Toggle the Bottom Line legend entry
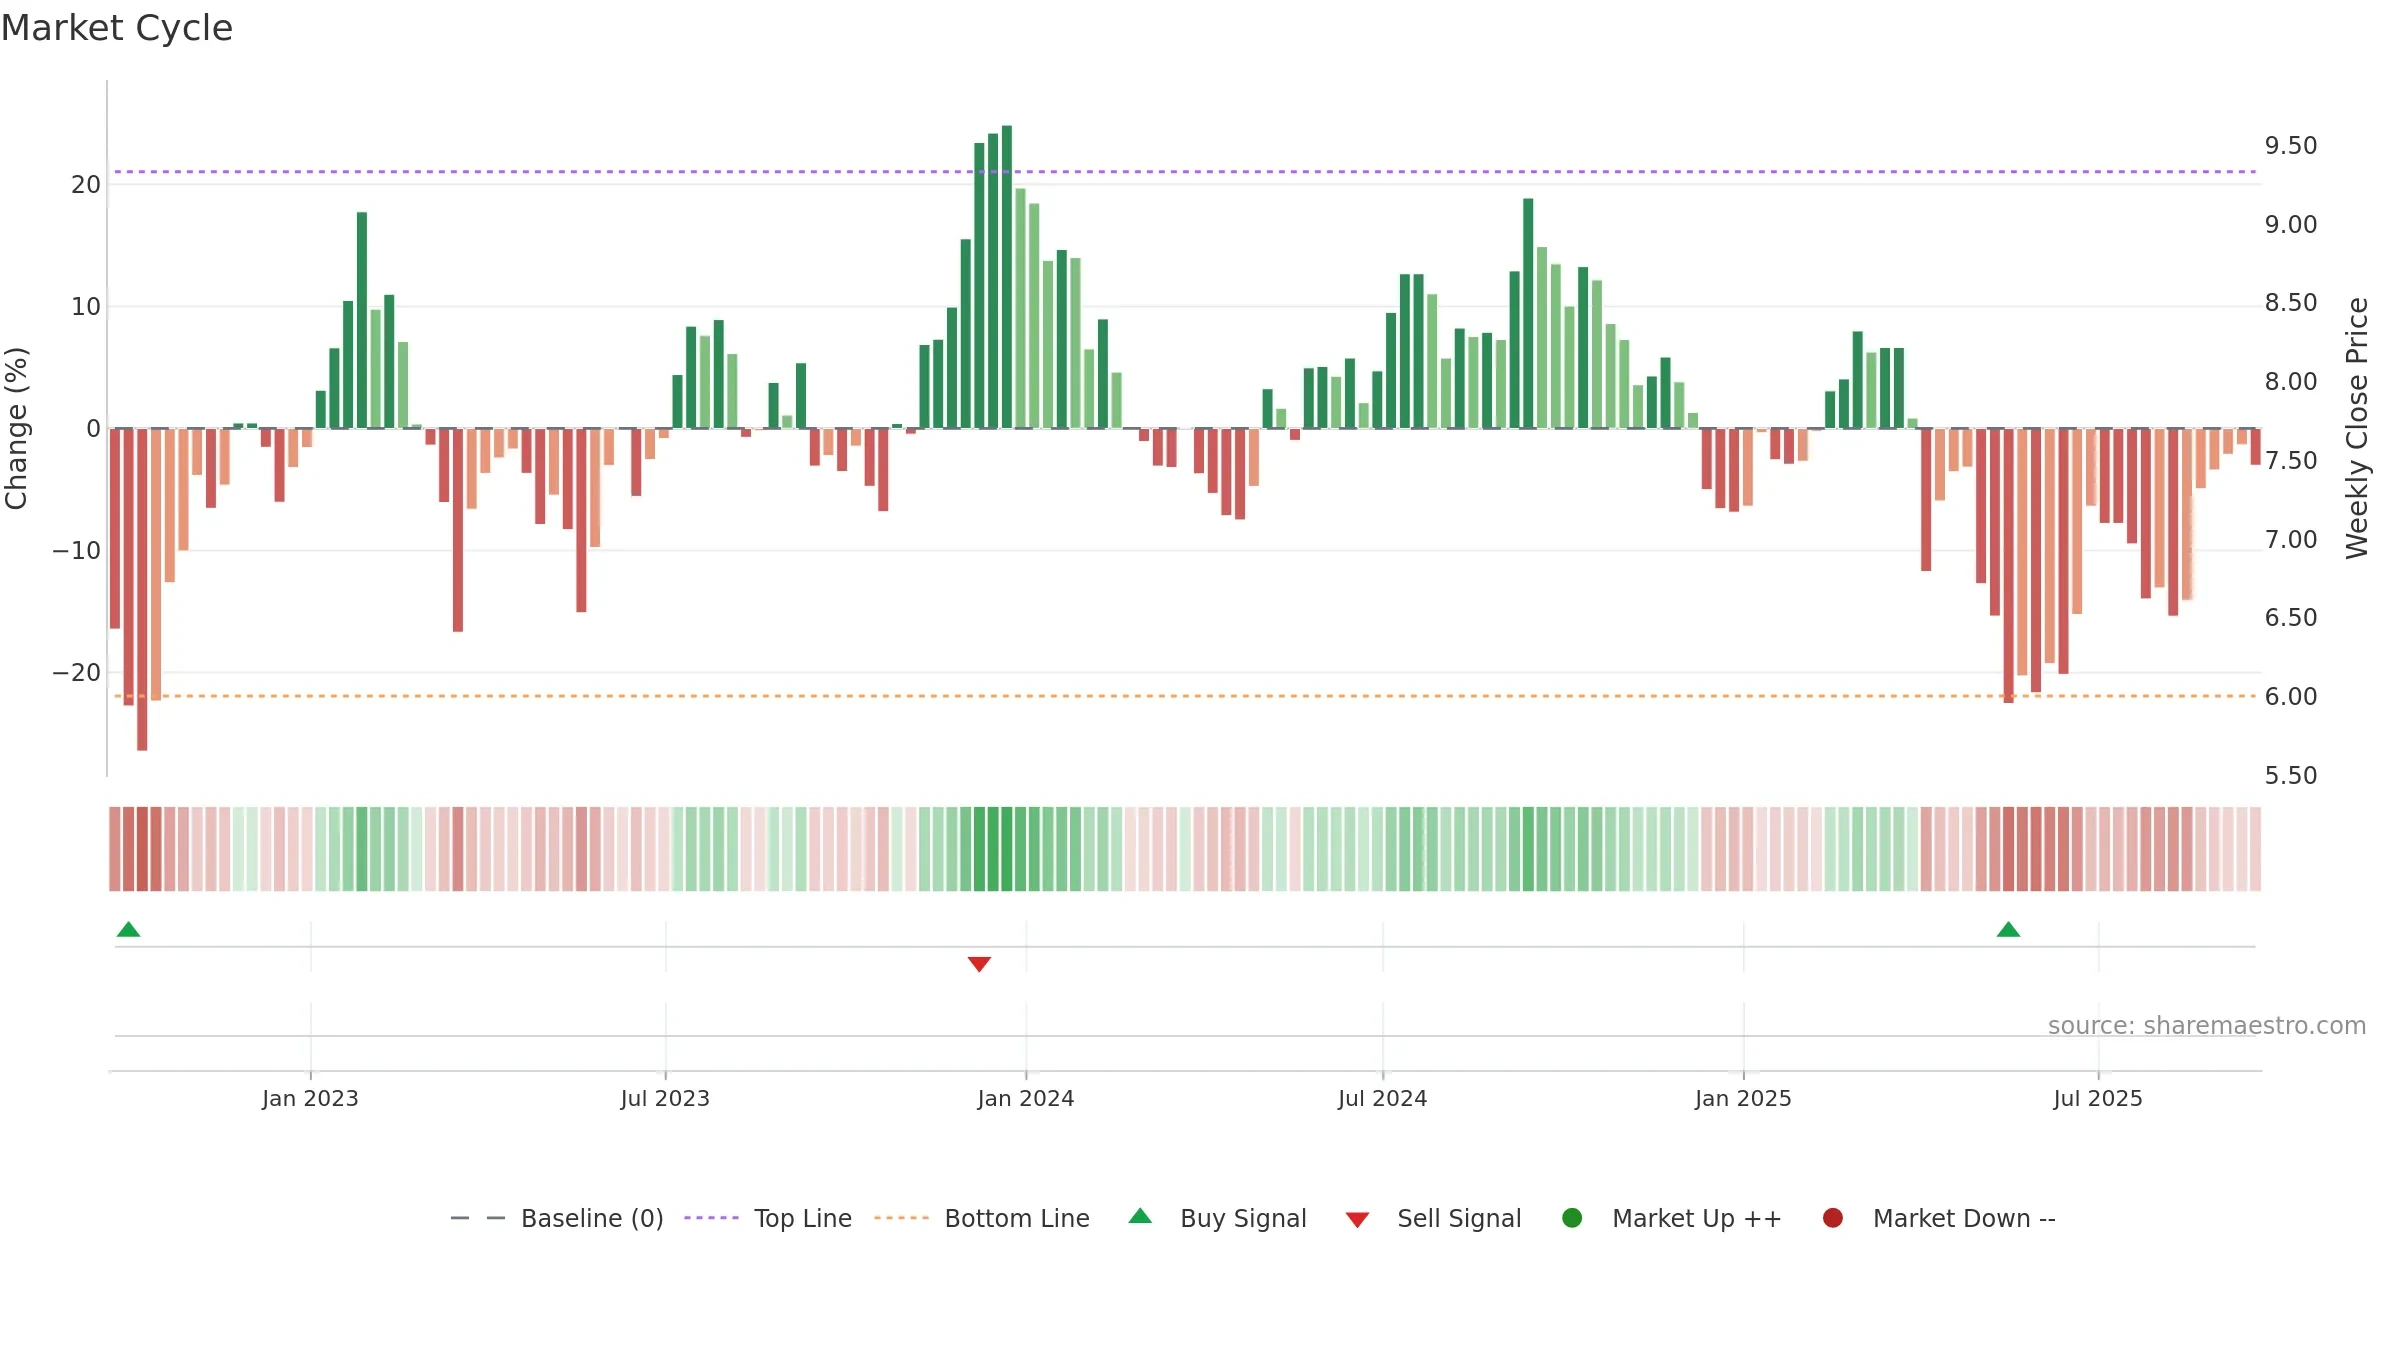Screen dimensions: 2400x1350 (981, 1218)
